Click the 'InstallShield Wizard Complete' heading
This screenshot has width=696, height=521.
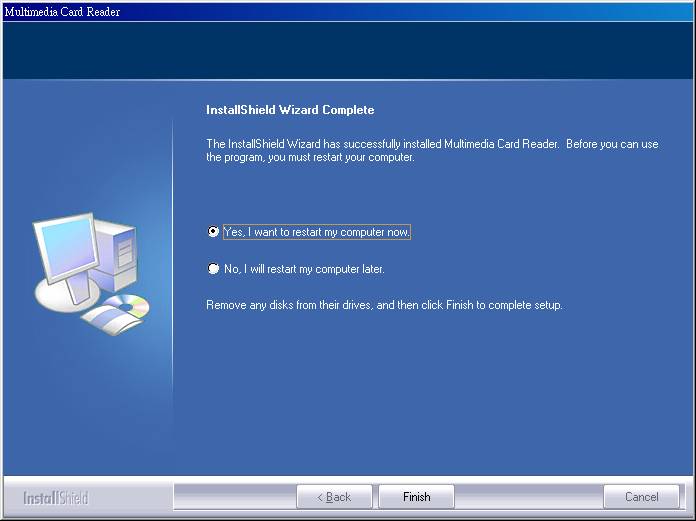289,110
